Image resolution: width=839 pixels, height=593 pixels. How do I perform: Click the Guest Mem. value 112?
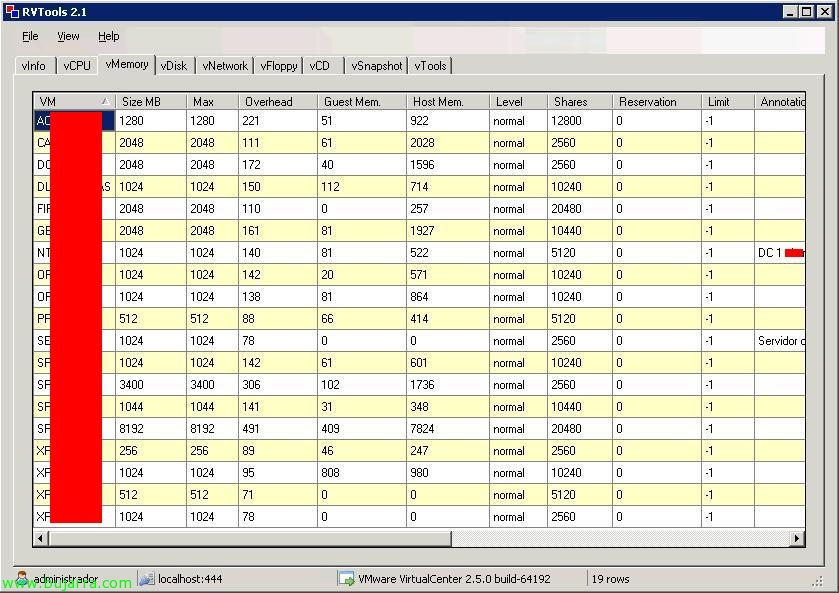[362, 187]
